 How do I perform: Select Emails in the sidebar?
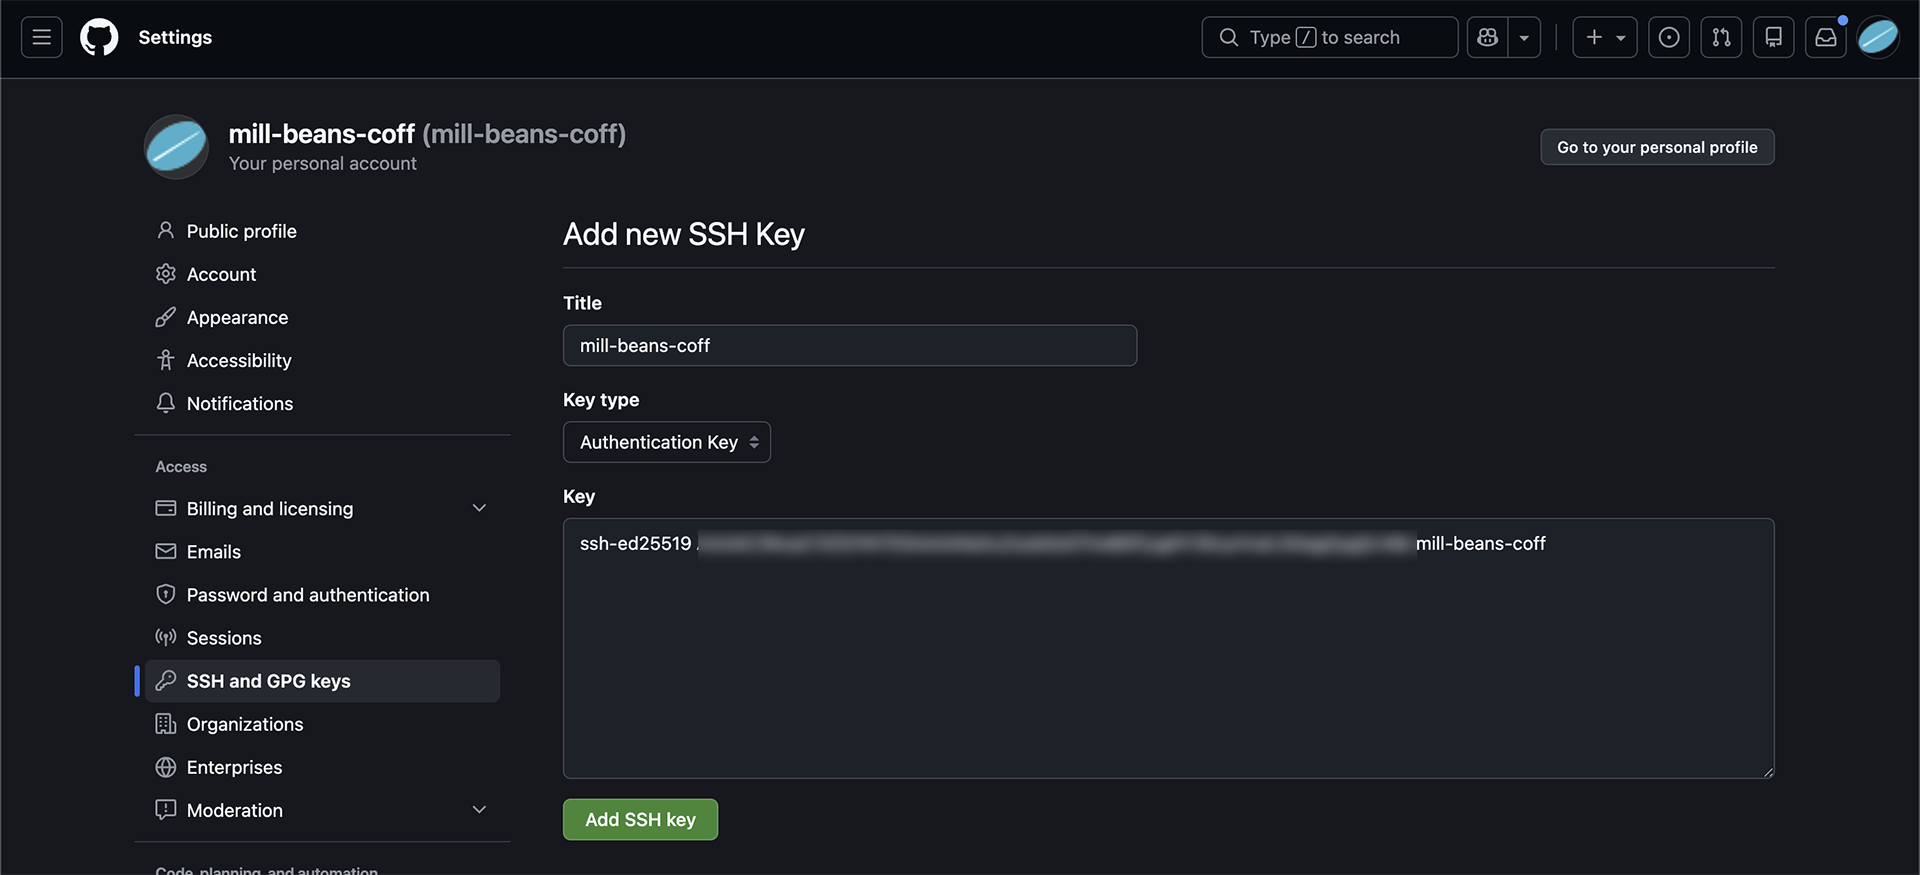[213, 552]
